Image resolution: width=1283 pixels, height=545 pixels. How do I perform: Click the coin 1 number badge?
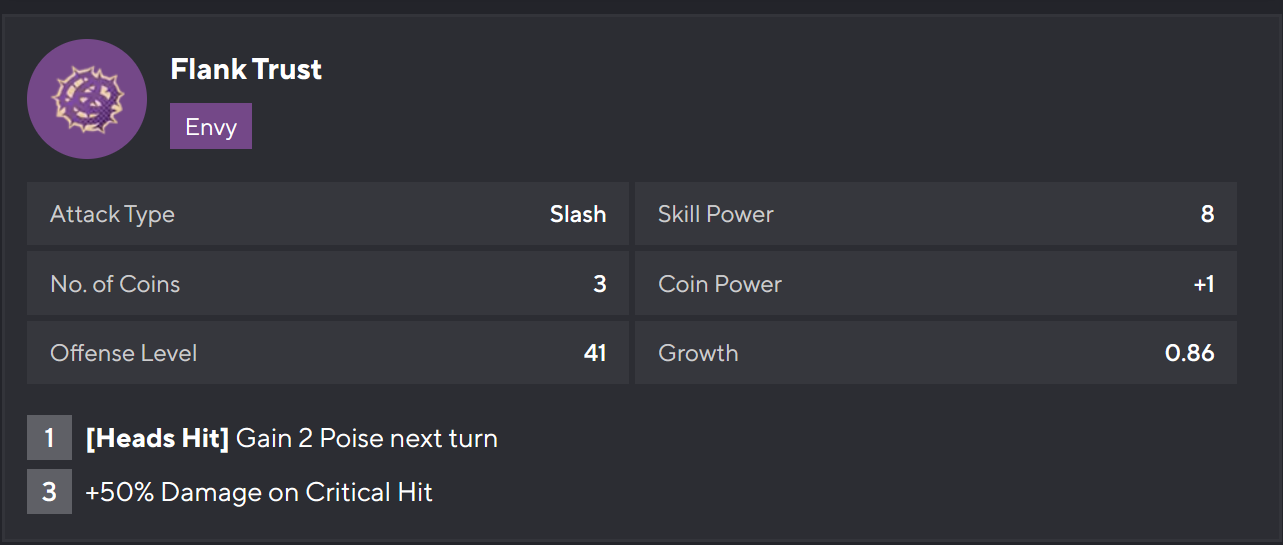[49, 438]
